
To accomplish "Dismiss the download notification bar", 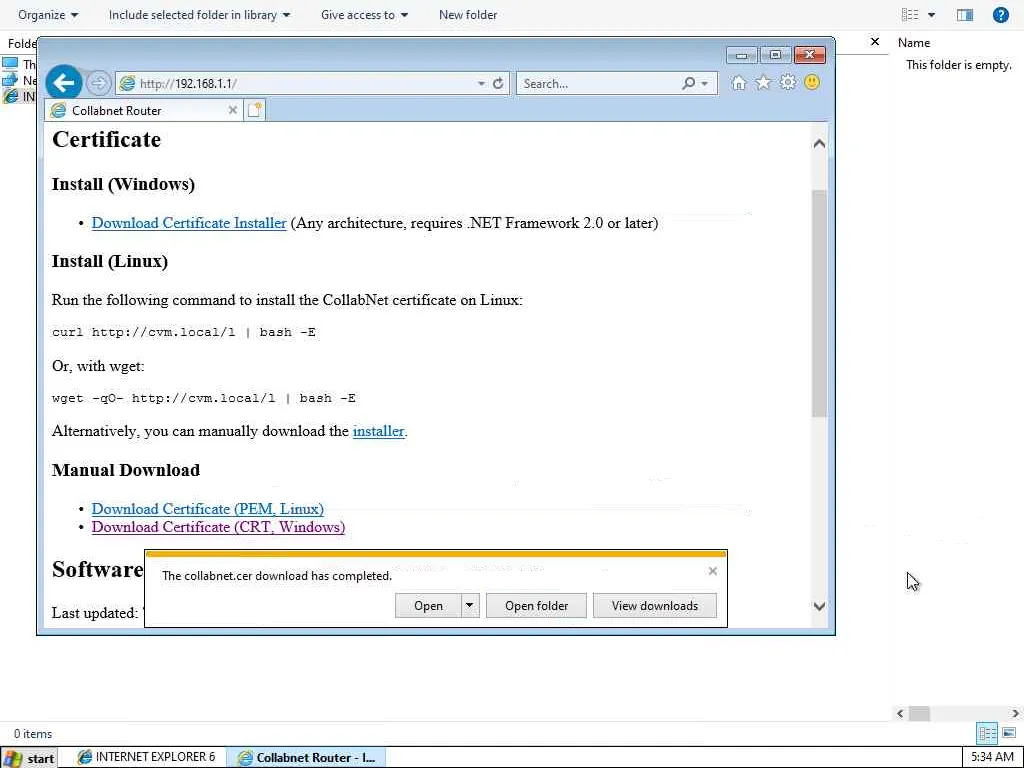I will (712, 571).
